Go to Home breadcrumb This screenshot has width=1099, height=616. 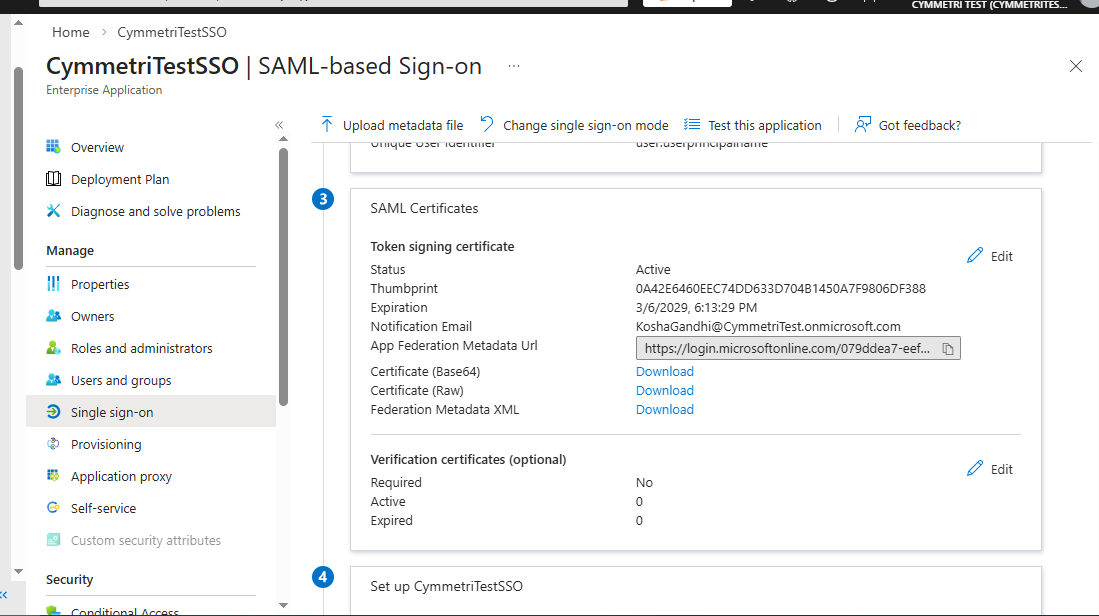[71, 32]
